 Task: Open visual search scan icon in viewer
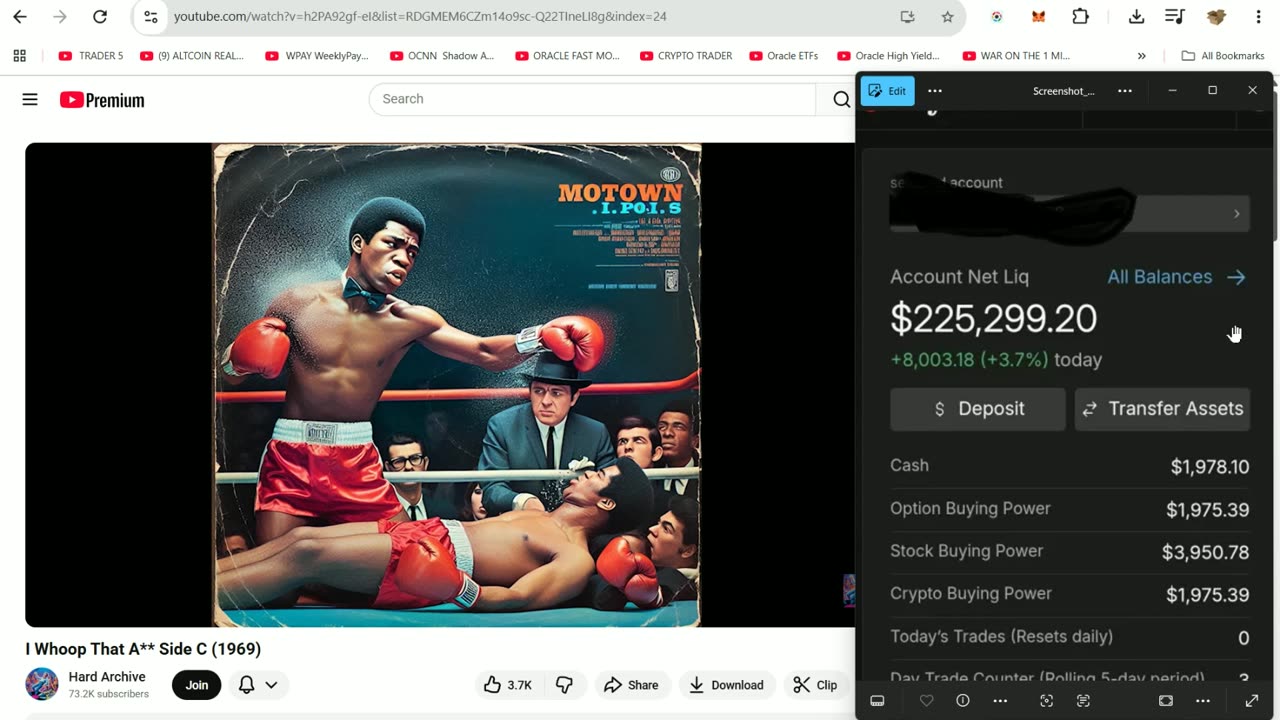(1046, 701)
